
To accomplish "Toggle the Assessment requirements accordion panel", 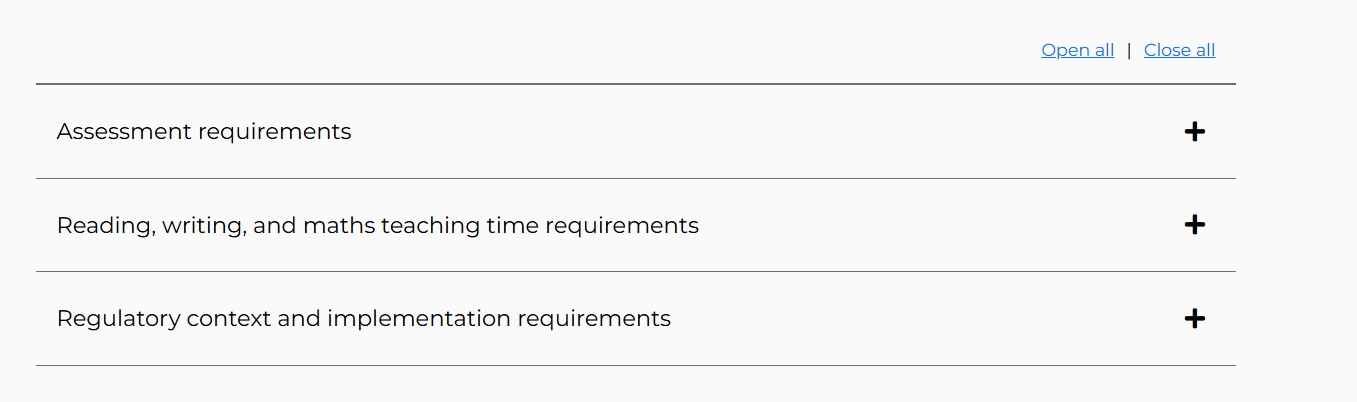I will click(x=635, y=131).
